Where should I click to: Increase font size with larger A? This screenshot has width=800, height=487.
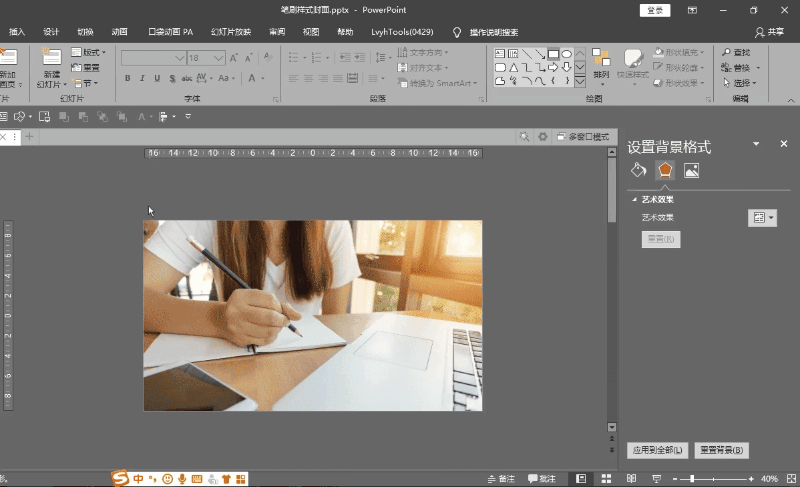[x=234, y=58]
